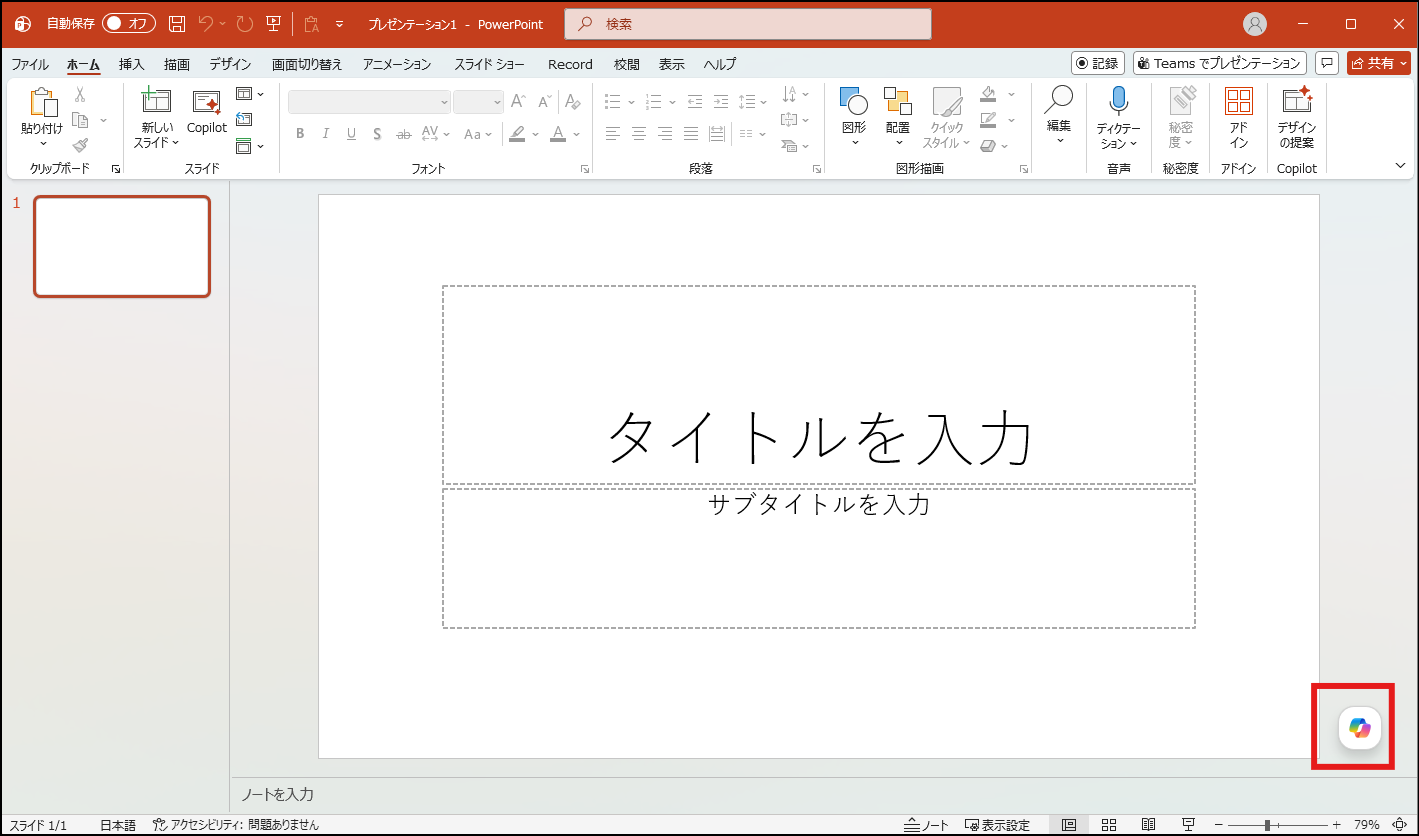The height and width of the screenshot is (836, 1419).
Task: Switch to slide sorter view icon
Action: click(x=1109, y=825)
